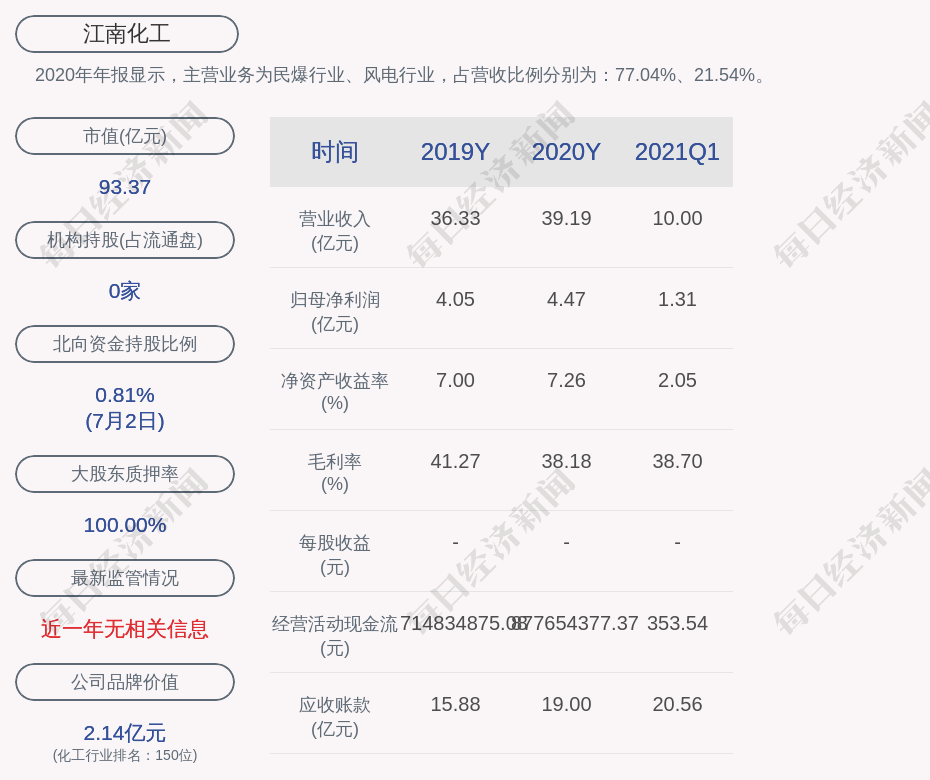The width and height of the screenshot is (930, 780).
Task: Select the 2019Y column header
Action: click(x=455, y=152)
